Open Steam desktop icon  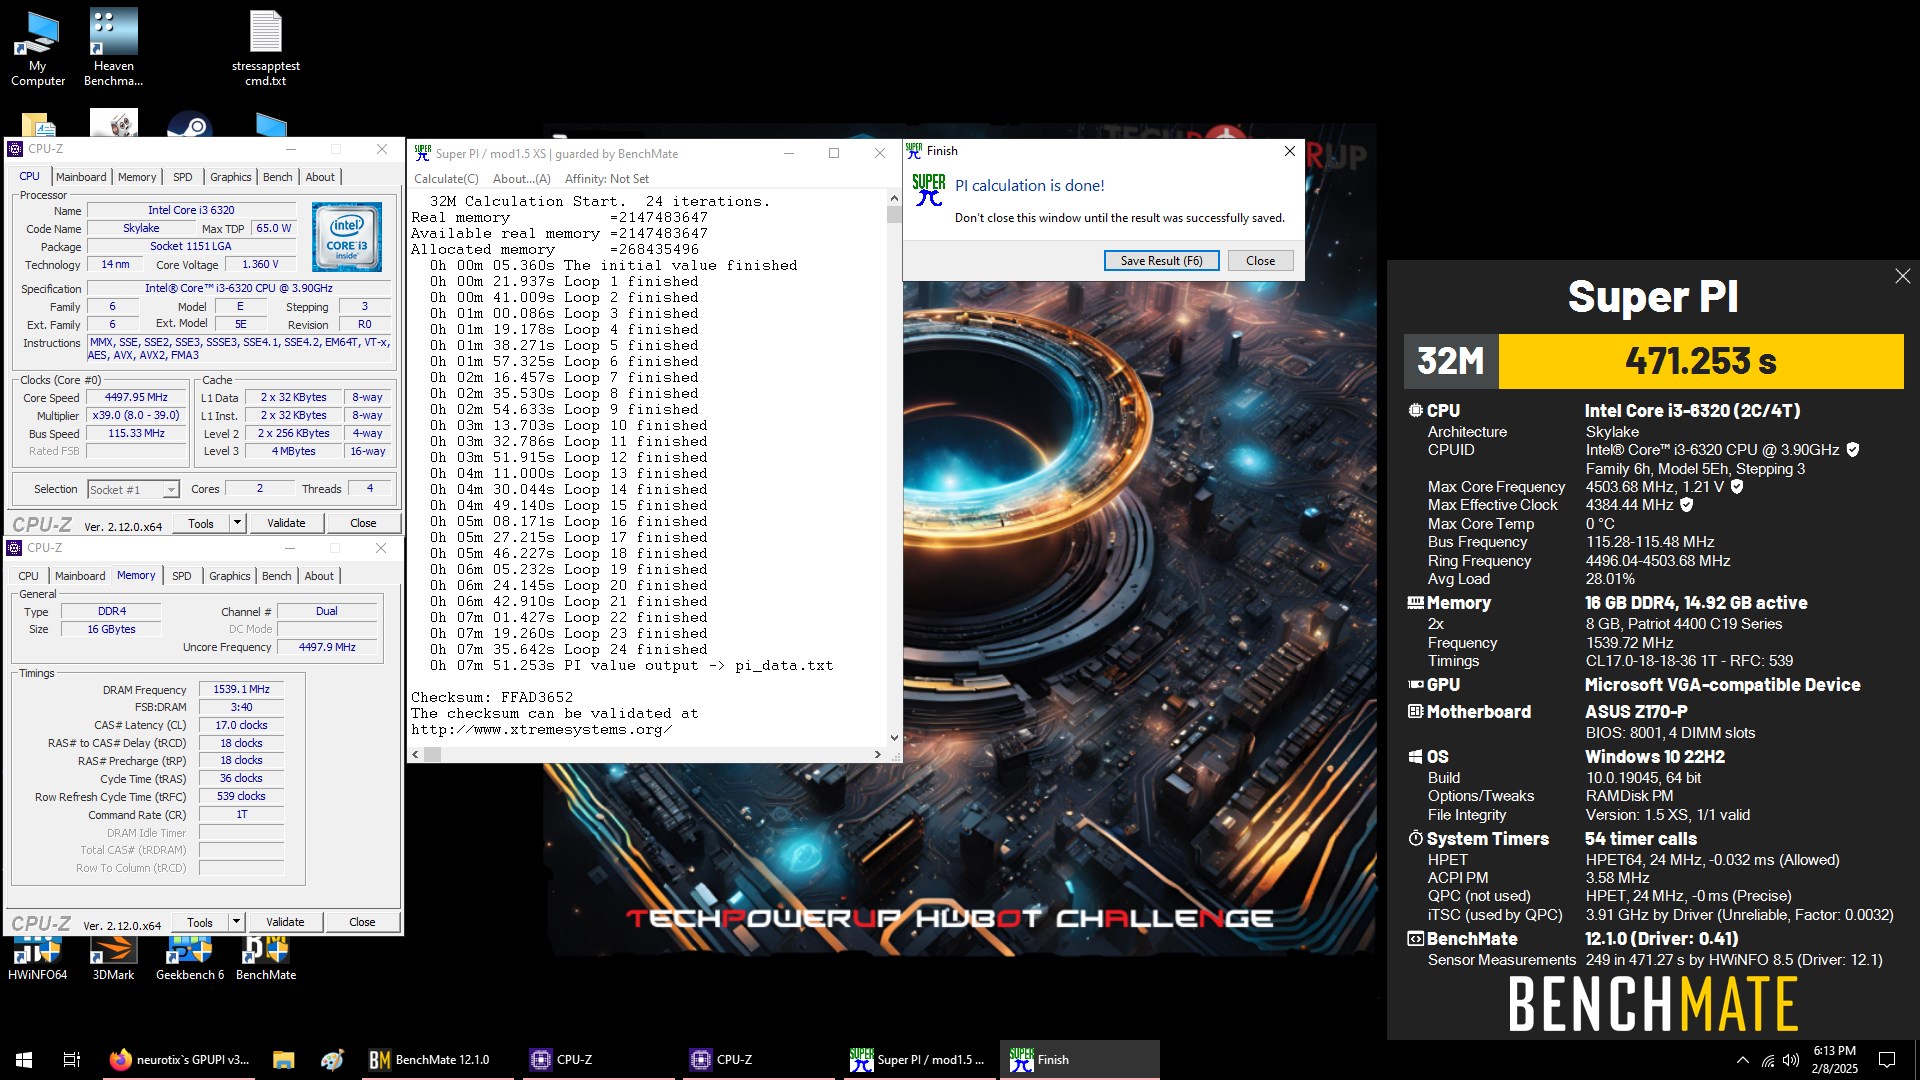pyautogui.click(x=189, y=124)
